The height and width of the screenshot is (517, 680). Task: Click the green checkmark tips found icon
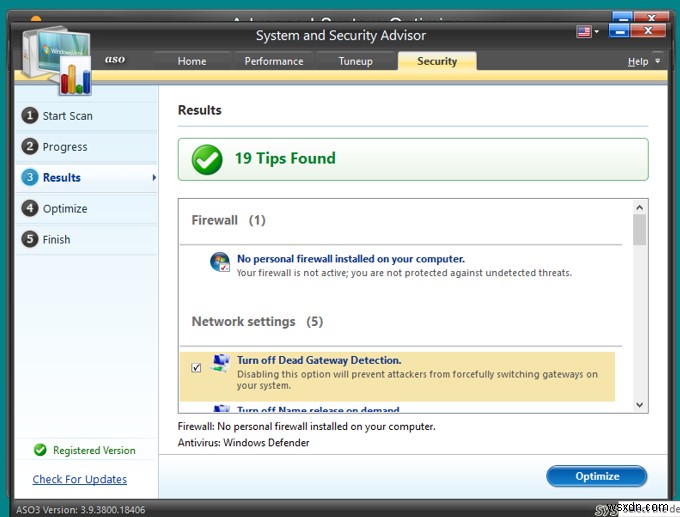207,160
